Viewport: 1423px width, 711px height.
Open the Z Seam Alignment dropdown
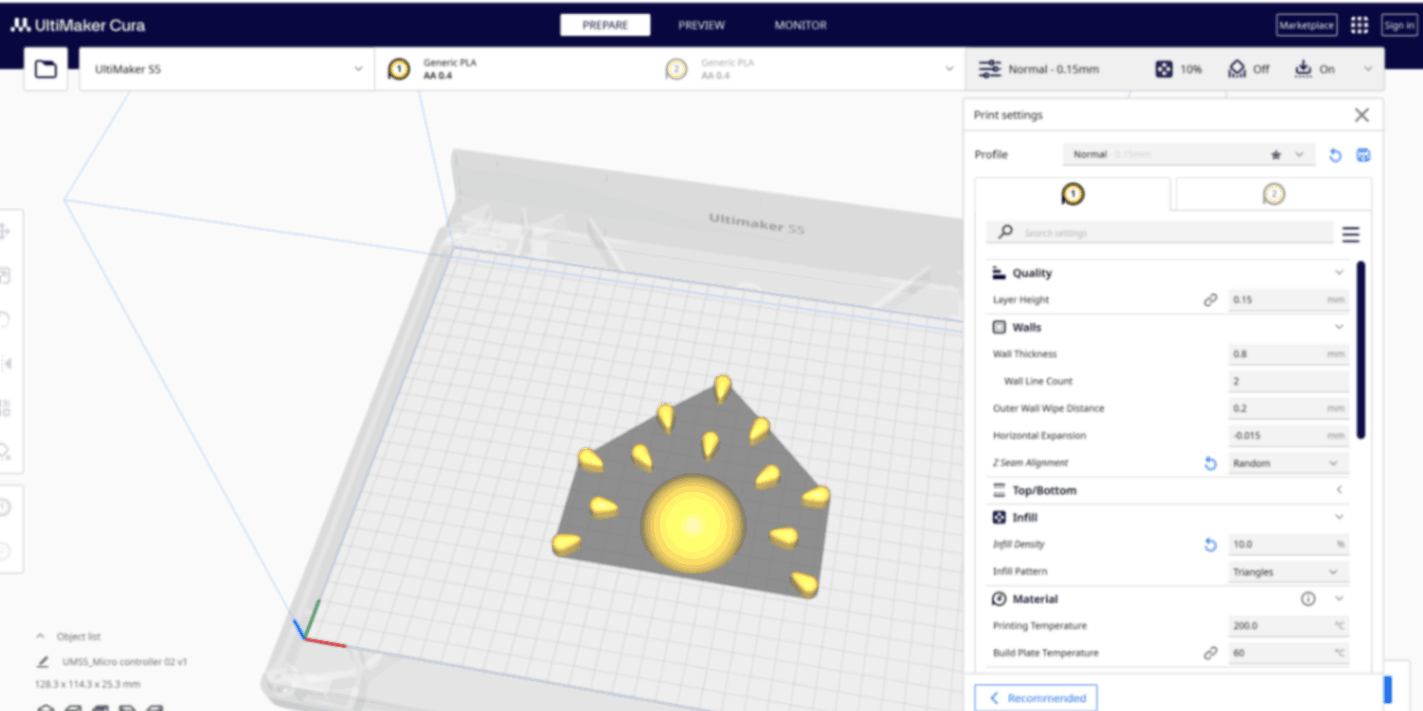[1288, 464]
